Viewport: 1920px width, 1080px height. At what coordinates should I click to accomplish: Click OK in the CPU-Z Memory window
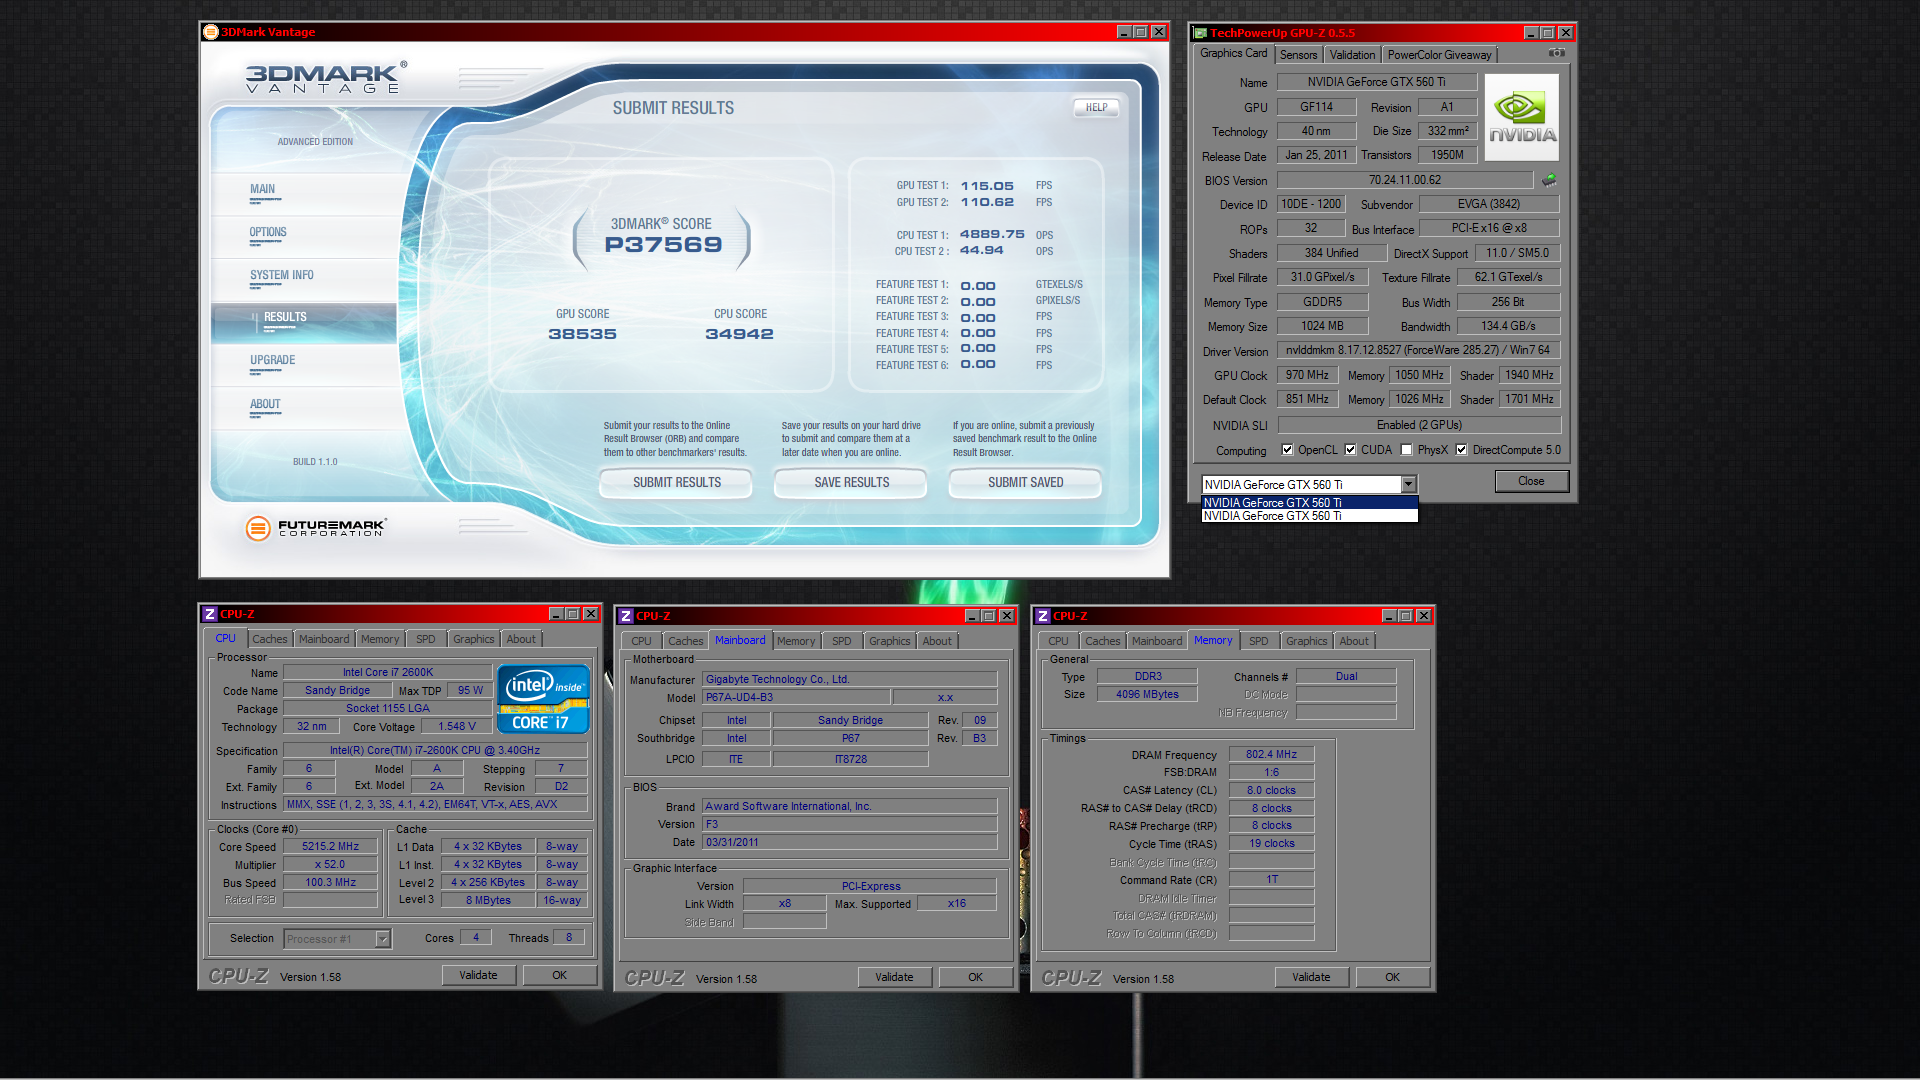coord(1392,977)
